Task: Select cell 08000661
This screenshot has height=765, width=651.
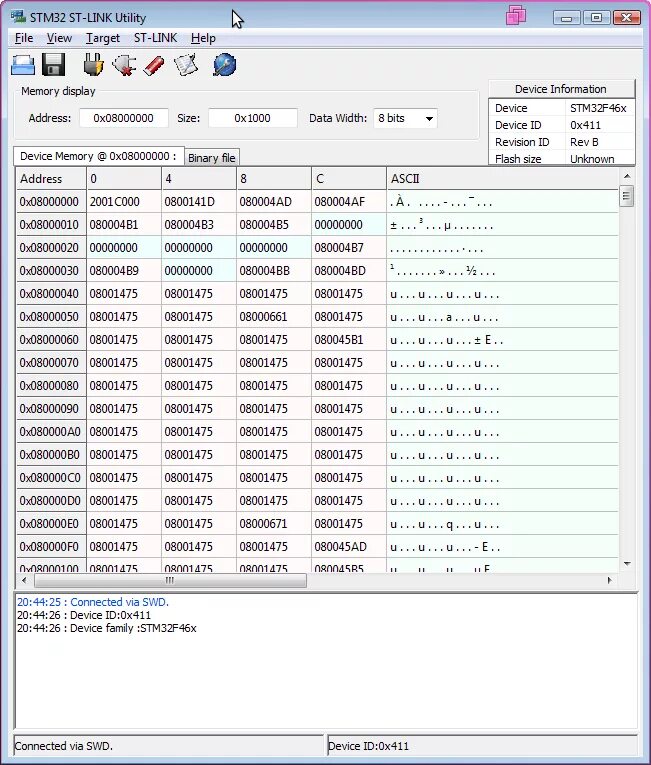Action: 274,317
